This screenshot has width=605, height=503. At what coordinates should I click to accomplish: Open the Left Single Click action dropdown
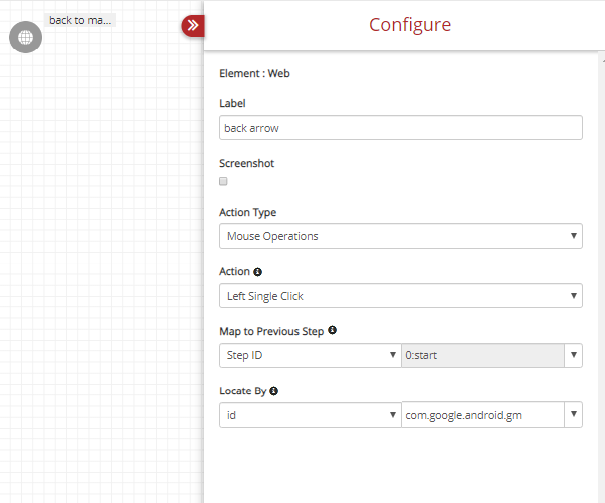(x=401, y=295)
